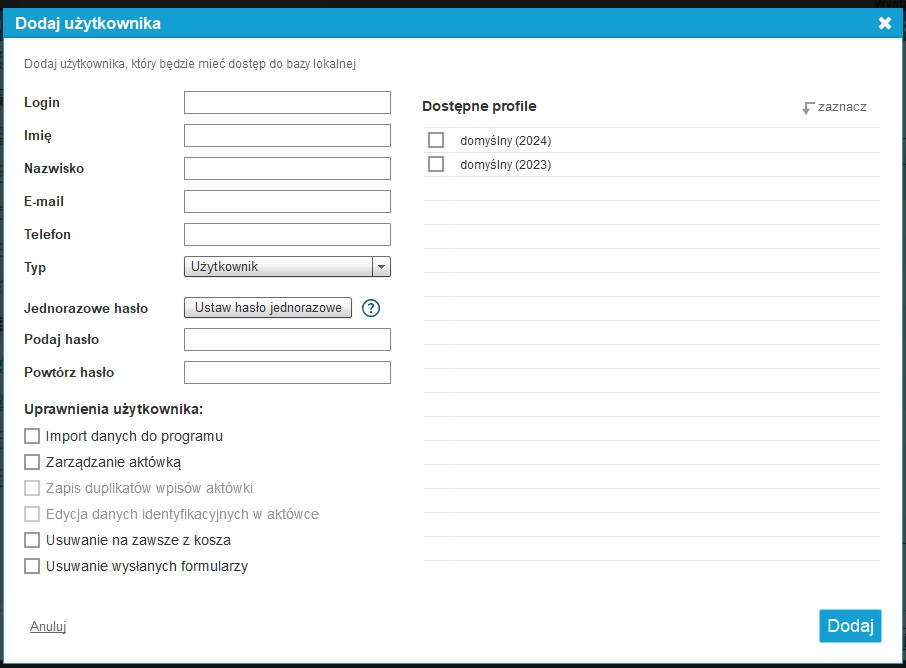Enable Import danych do programu permission

tap(32, 436)
